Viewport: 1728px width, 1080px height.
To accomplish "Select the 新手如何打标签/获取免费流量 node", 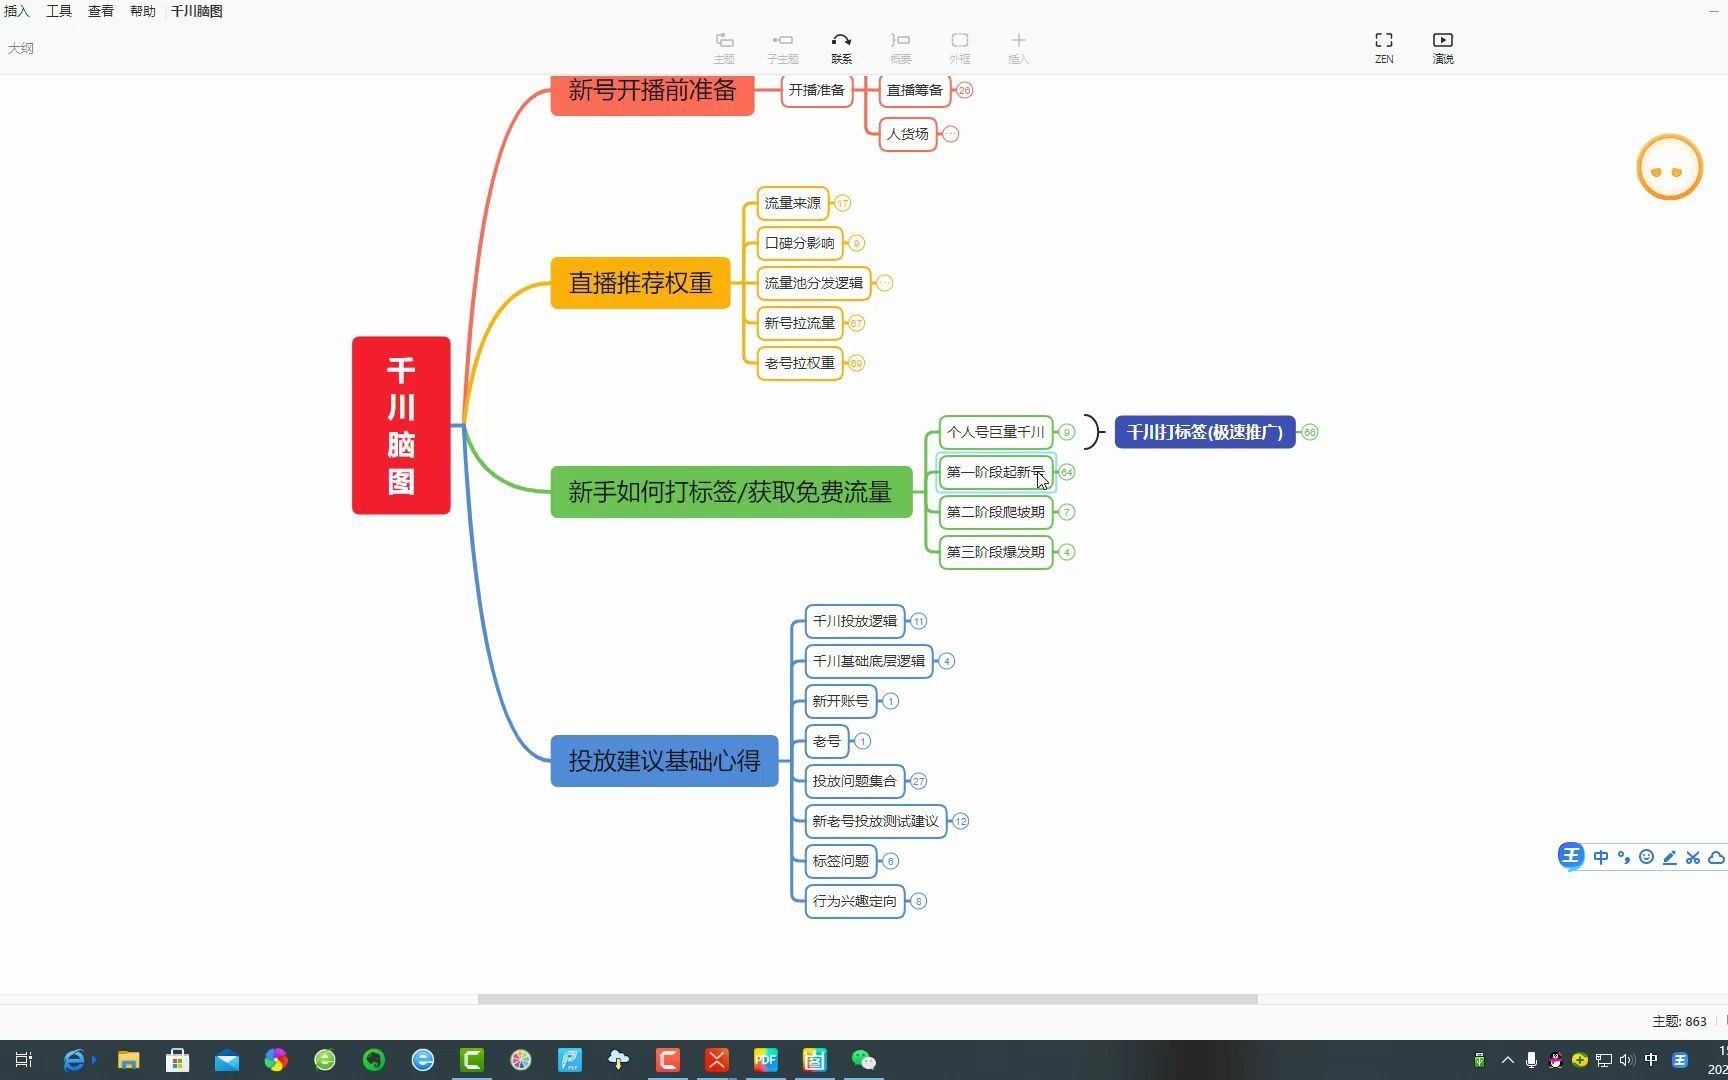I will (x=731, y=492).
